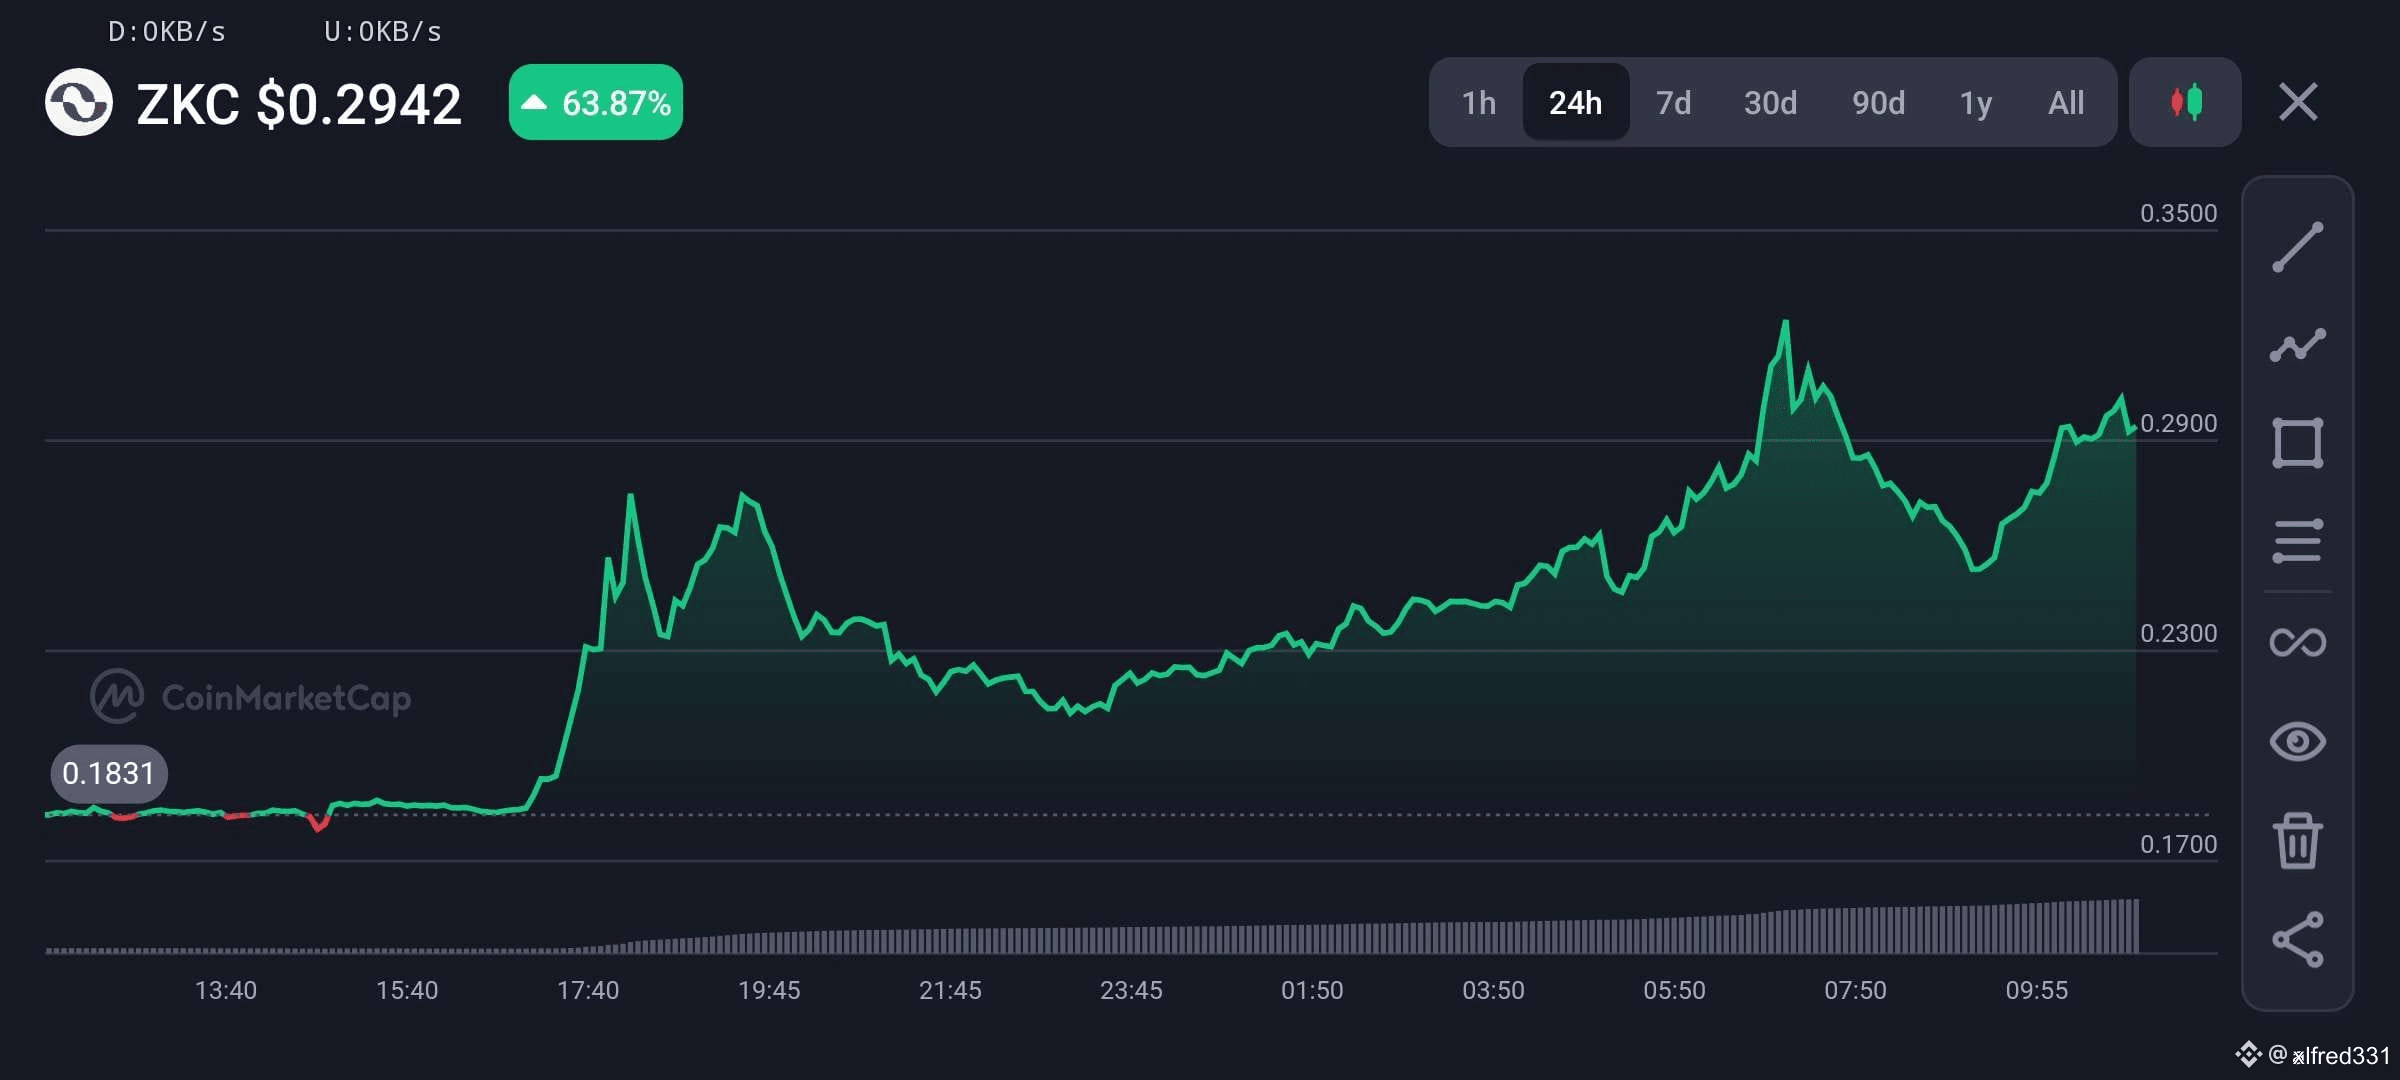
Task: Tap the 13:40 time axis label
Action: coord(225,990)
